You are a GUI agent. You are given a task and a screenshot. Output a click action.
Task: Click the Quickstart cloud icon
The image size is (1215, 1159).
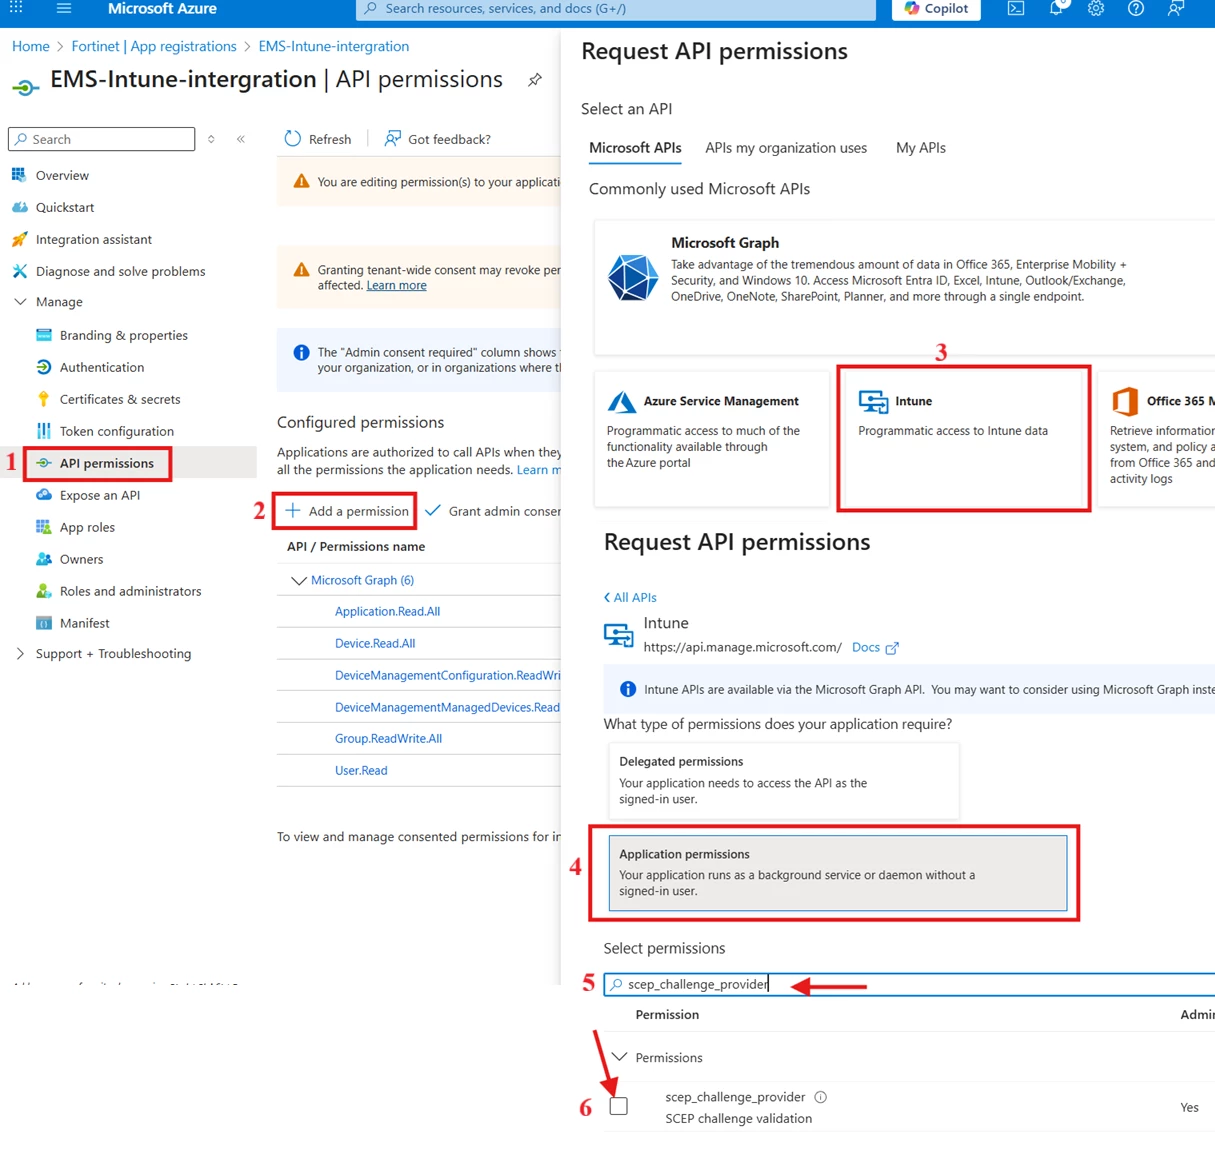(19, 207)
